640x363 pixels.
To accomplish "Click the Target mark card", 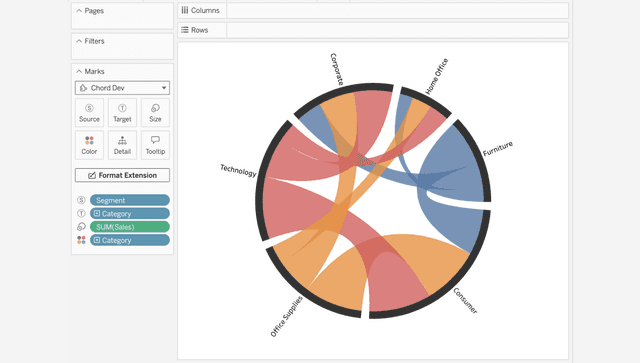I will point(122,112).
